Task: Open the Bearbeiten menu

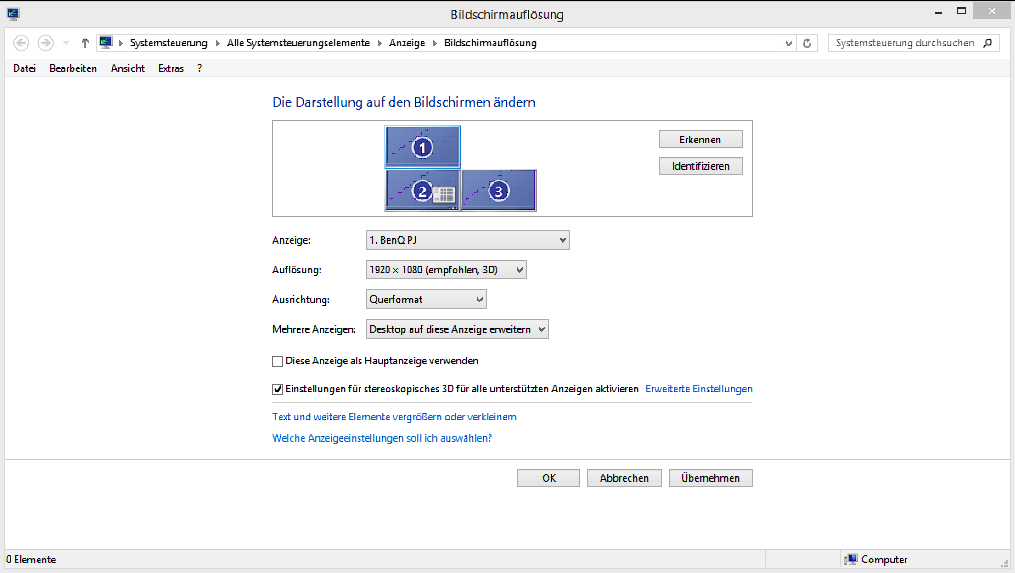Action: [x=73, y=68]
